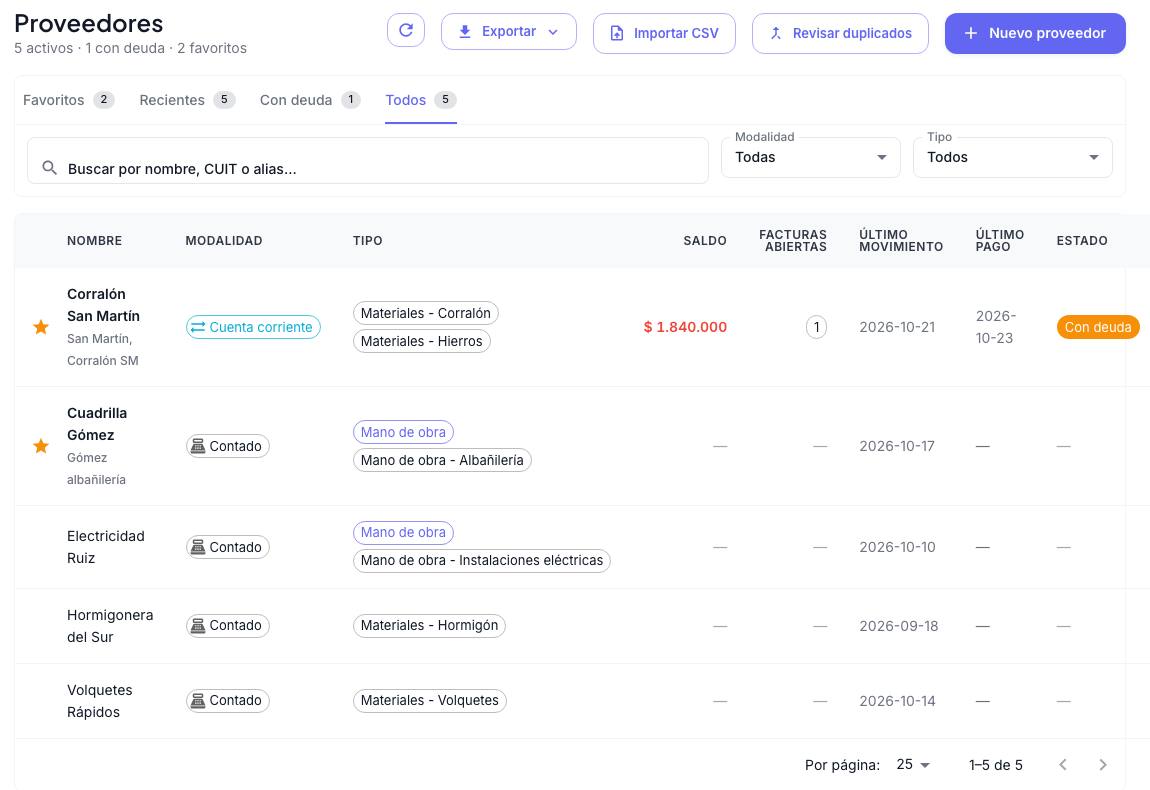1150x790 pixels.
Task: Open Revisar duplicados
Action: (x=840, y=33)
